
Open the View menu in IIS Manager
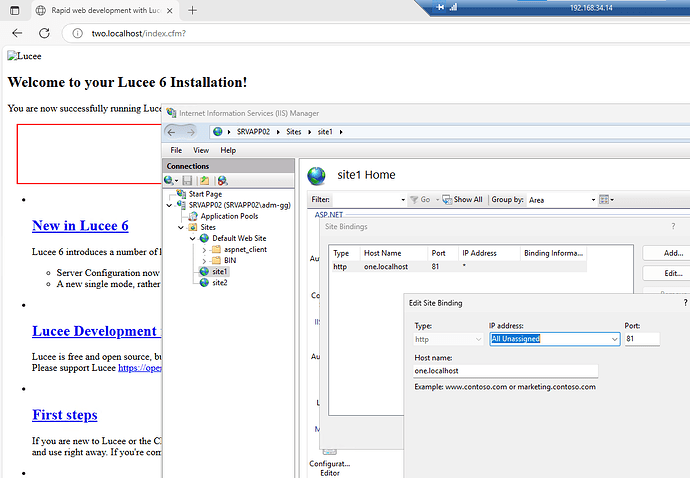coord(201,150)
